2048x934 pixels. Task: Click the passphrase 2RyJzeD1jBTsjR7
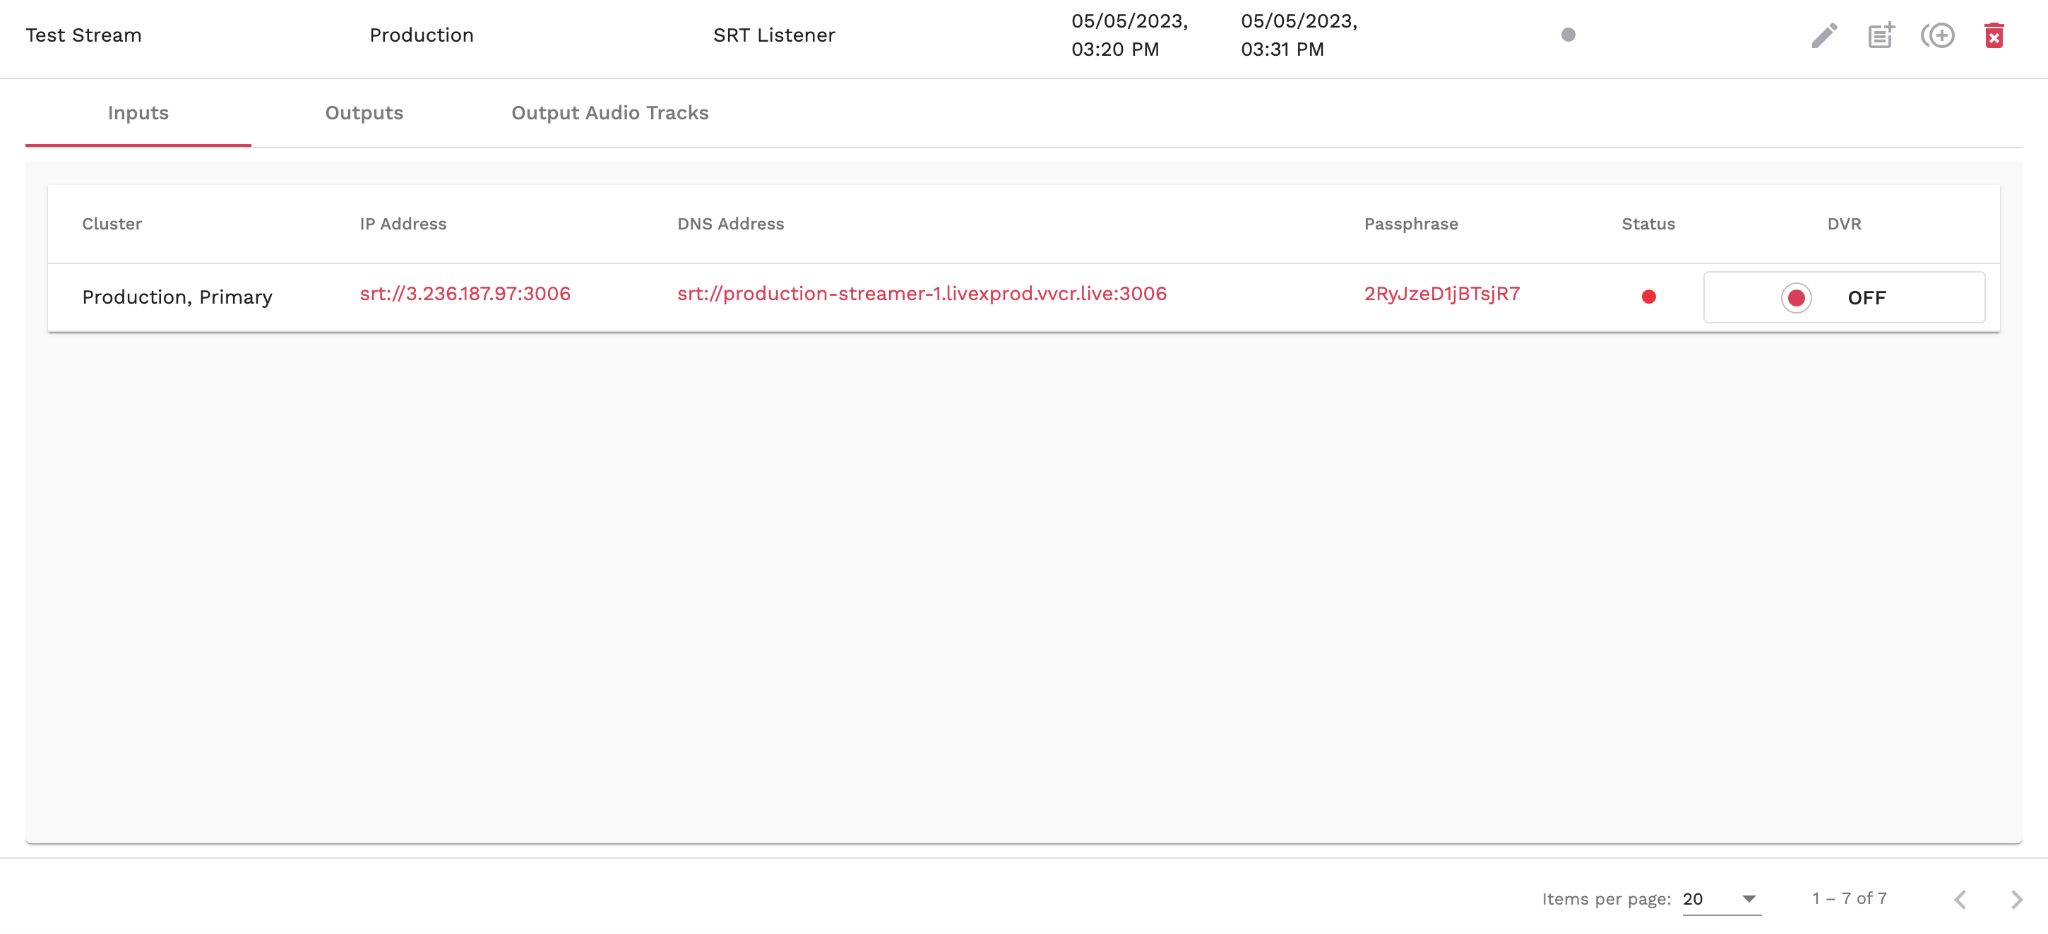(x=1441, y=294)
